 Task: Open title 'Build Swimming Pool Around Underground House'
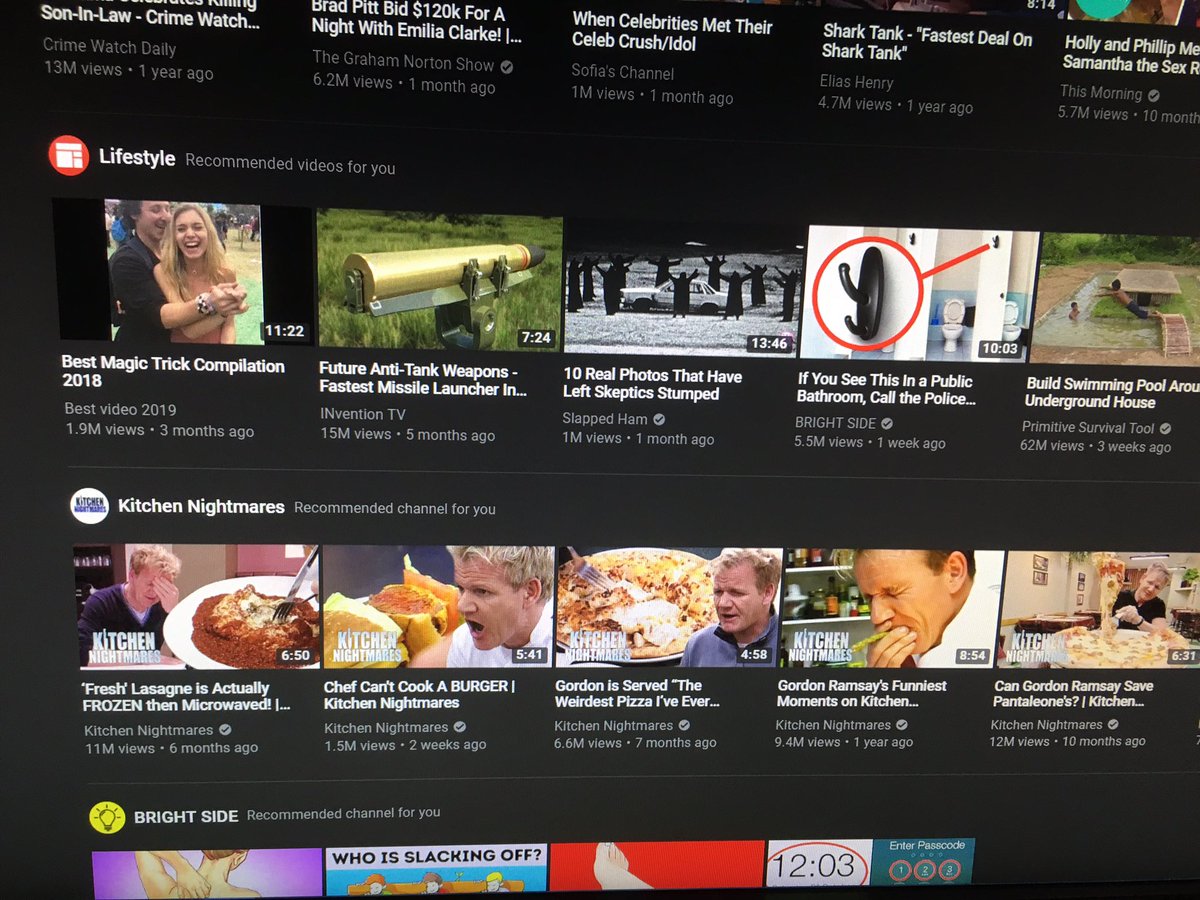[1112, 393]
